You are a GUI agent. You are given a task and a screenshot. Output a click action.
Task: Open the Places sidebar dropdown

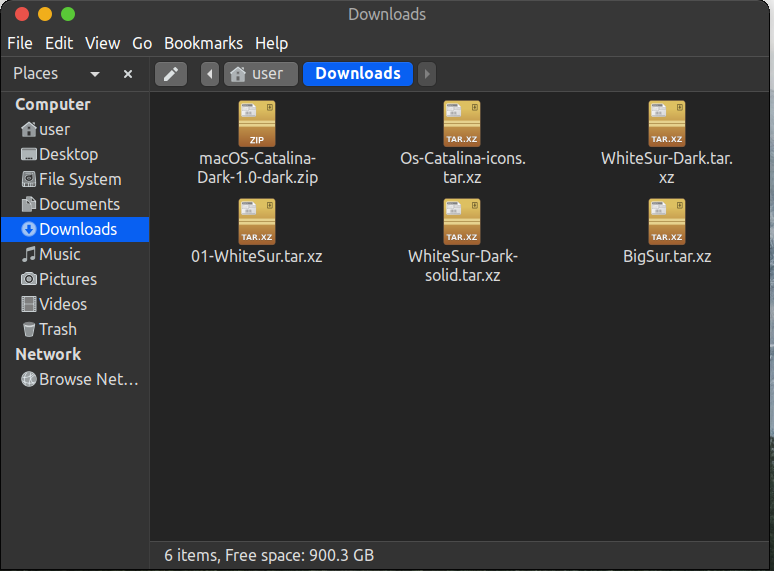coord(95,74)
